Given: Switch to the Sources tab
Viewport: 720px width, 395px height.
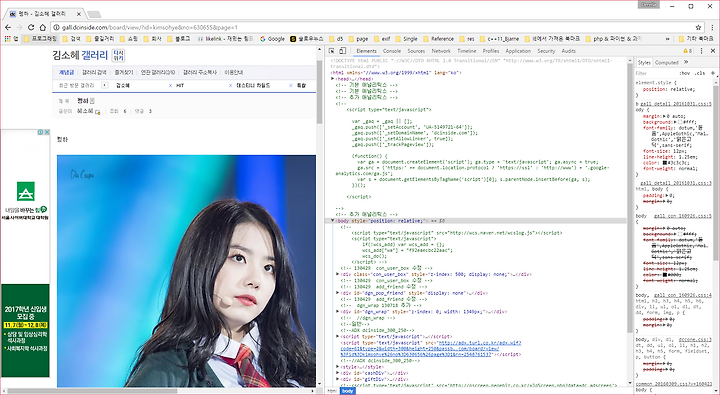Looking at the screenshot, I should point(416,51).
